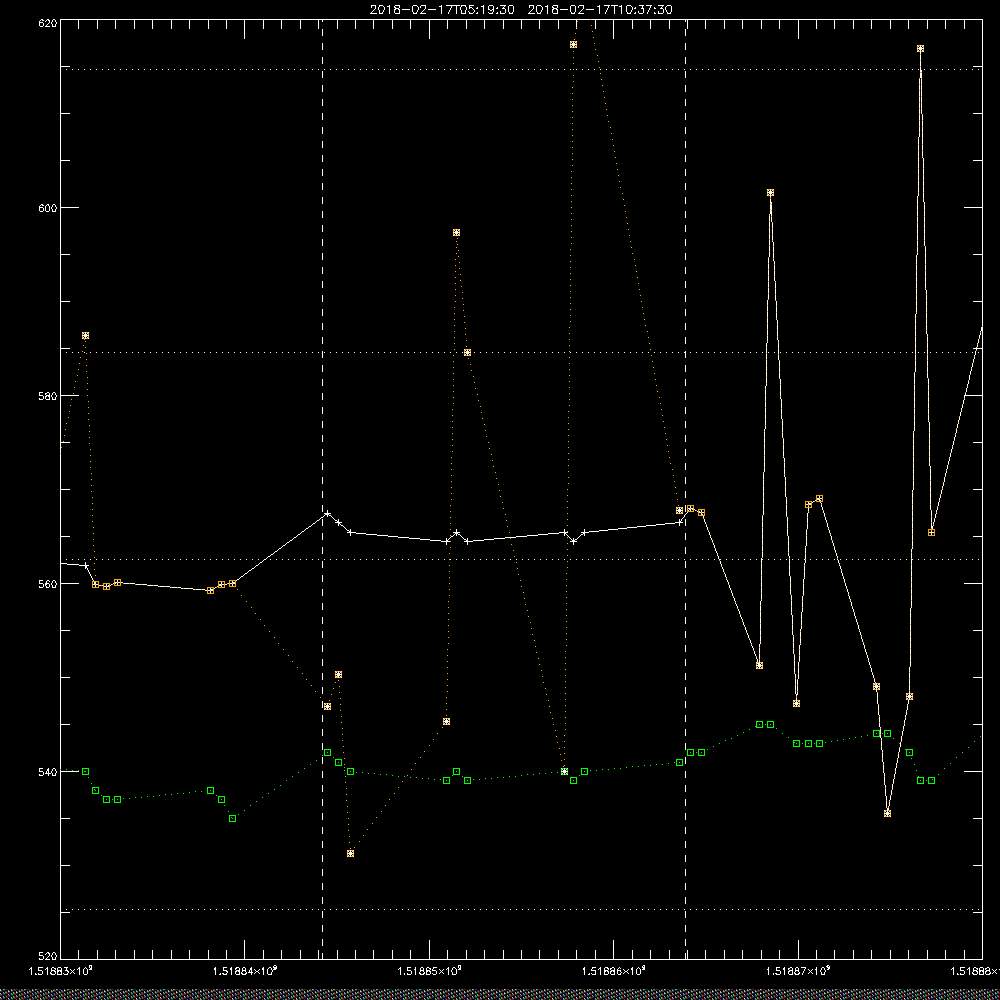Viewport: 1000px width, 1000px height.
Task: Pick the orange marker peaking just above 600
Action: pyautogui.click(x=770, y=193)
